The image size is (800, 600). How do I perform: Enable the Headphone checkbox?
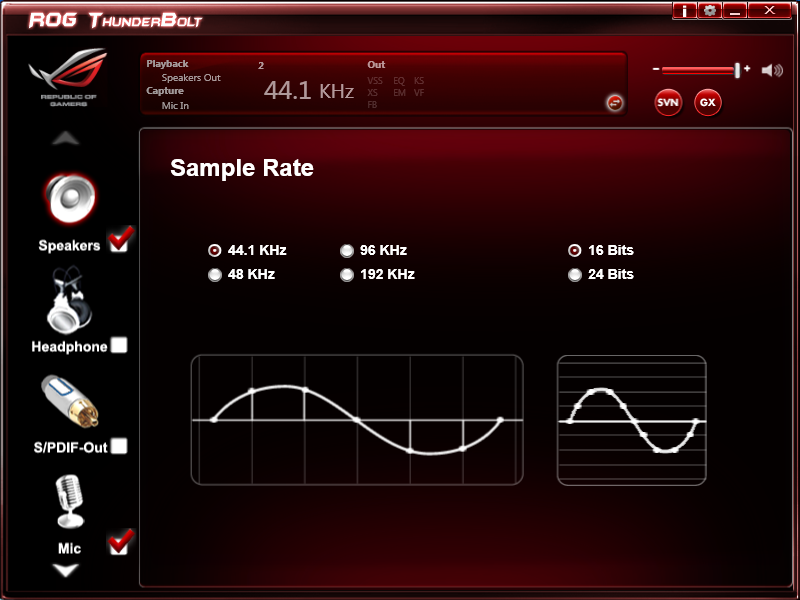(x=119, y=345)
